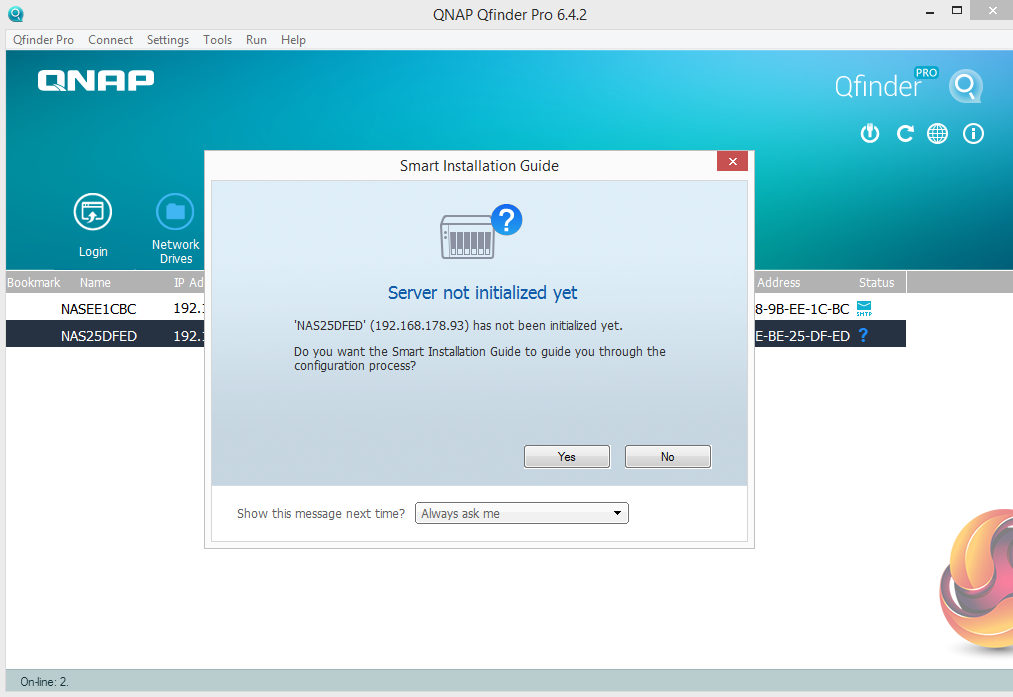Click the power sleep icon in header
The width and height of the screenshot is (1013, 697).
[x=870, y=134]
